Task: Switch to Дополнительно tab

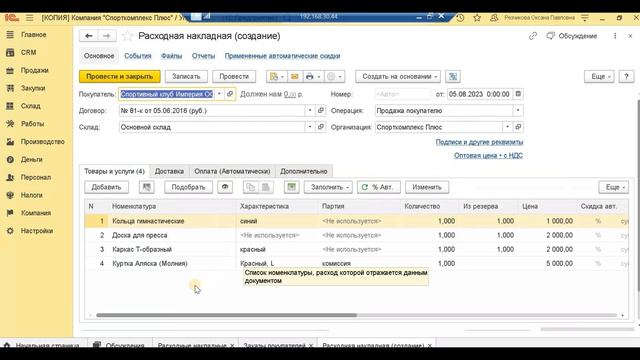Action: [304, 171]
